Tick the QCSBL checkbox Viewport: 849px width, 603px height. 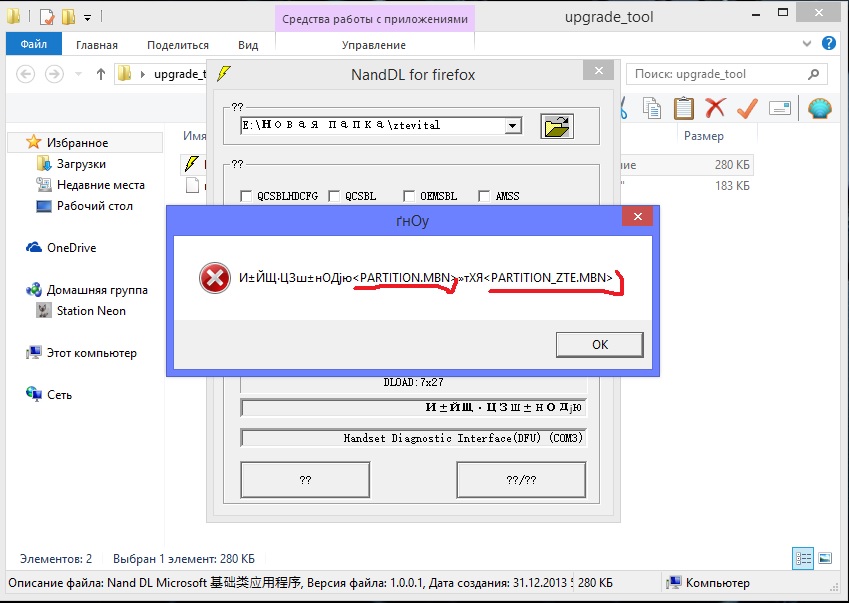(x=334, y=197)
